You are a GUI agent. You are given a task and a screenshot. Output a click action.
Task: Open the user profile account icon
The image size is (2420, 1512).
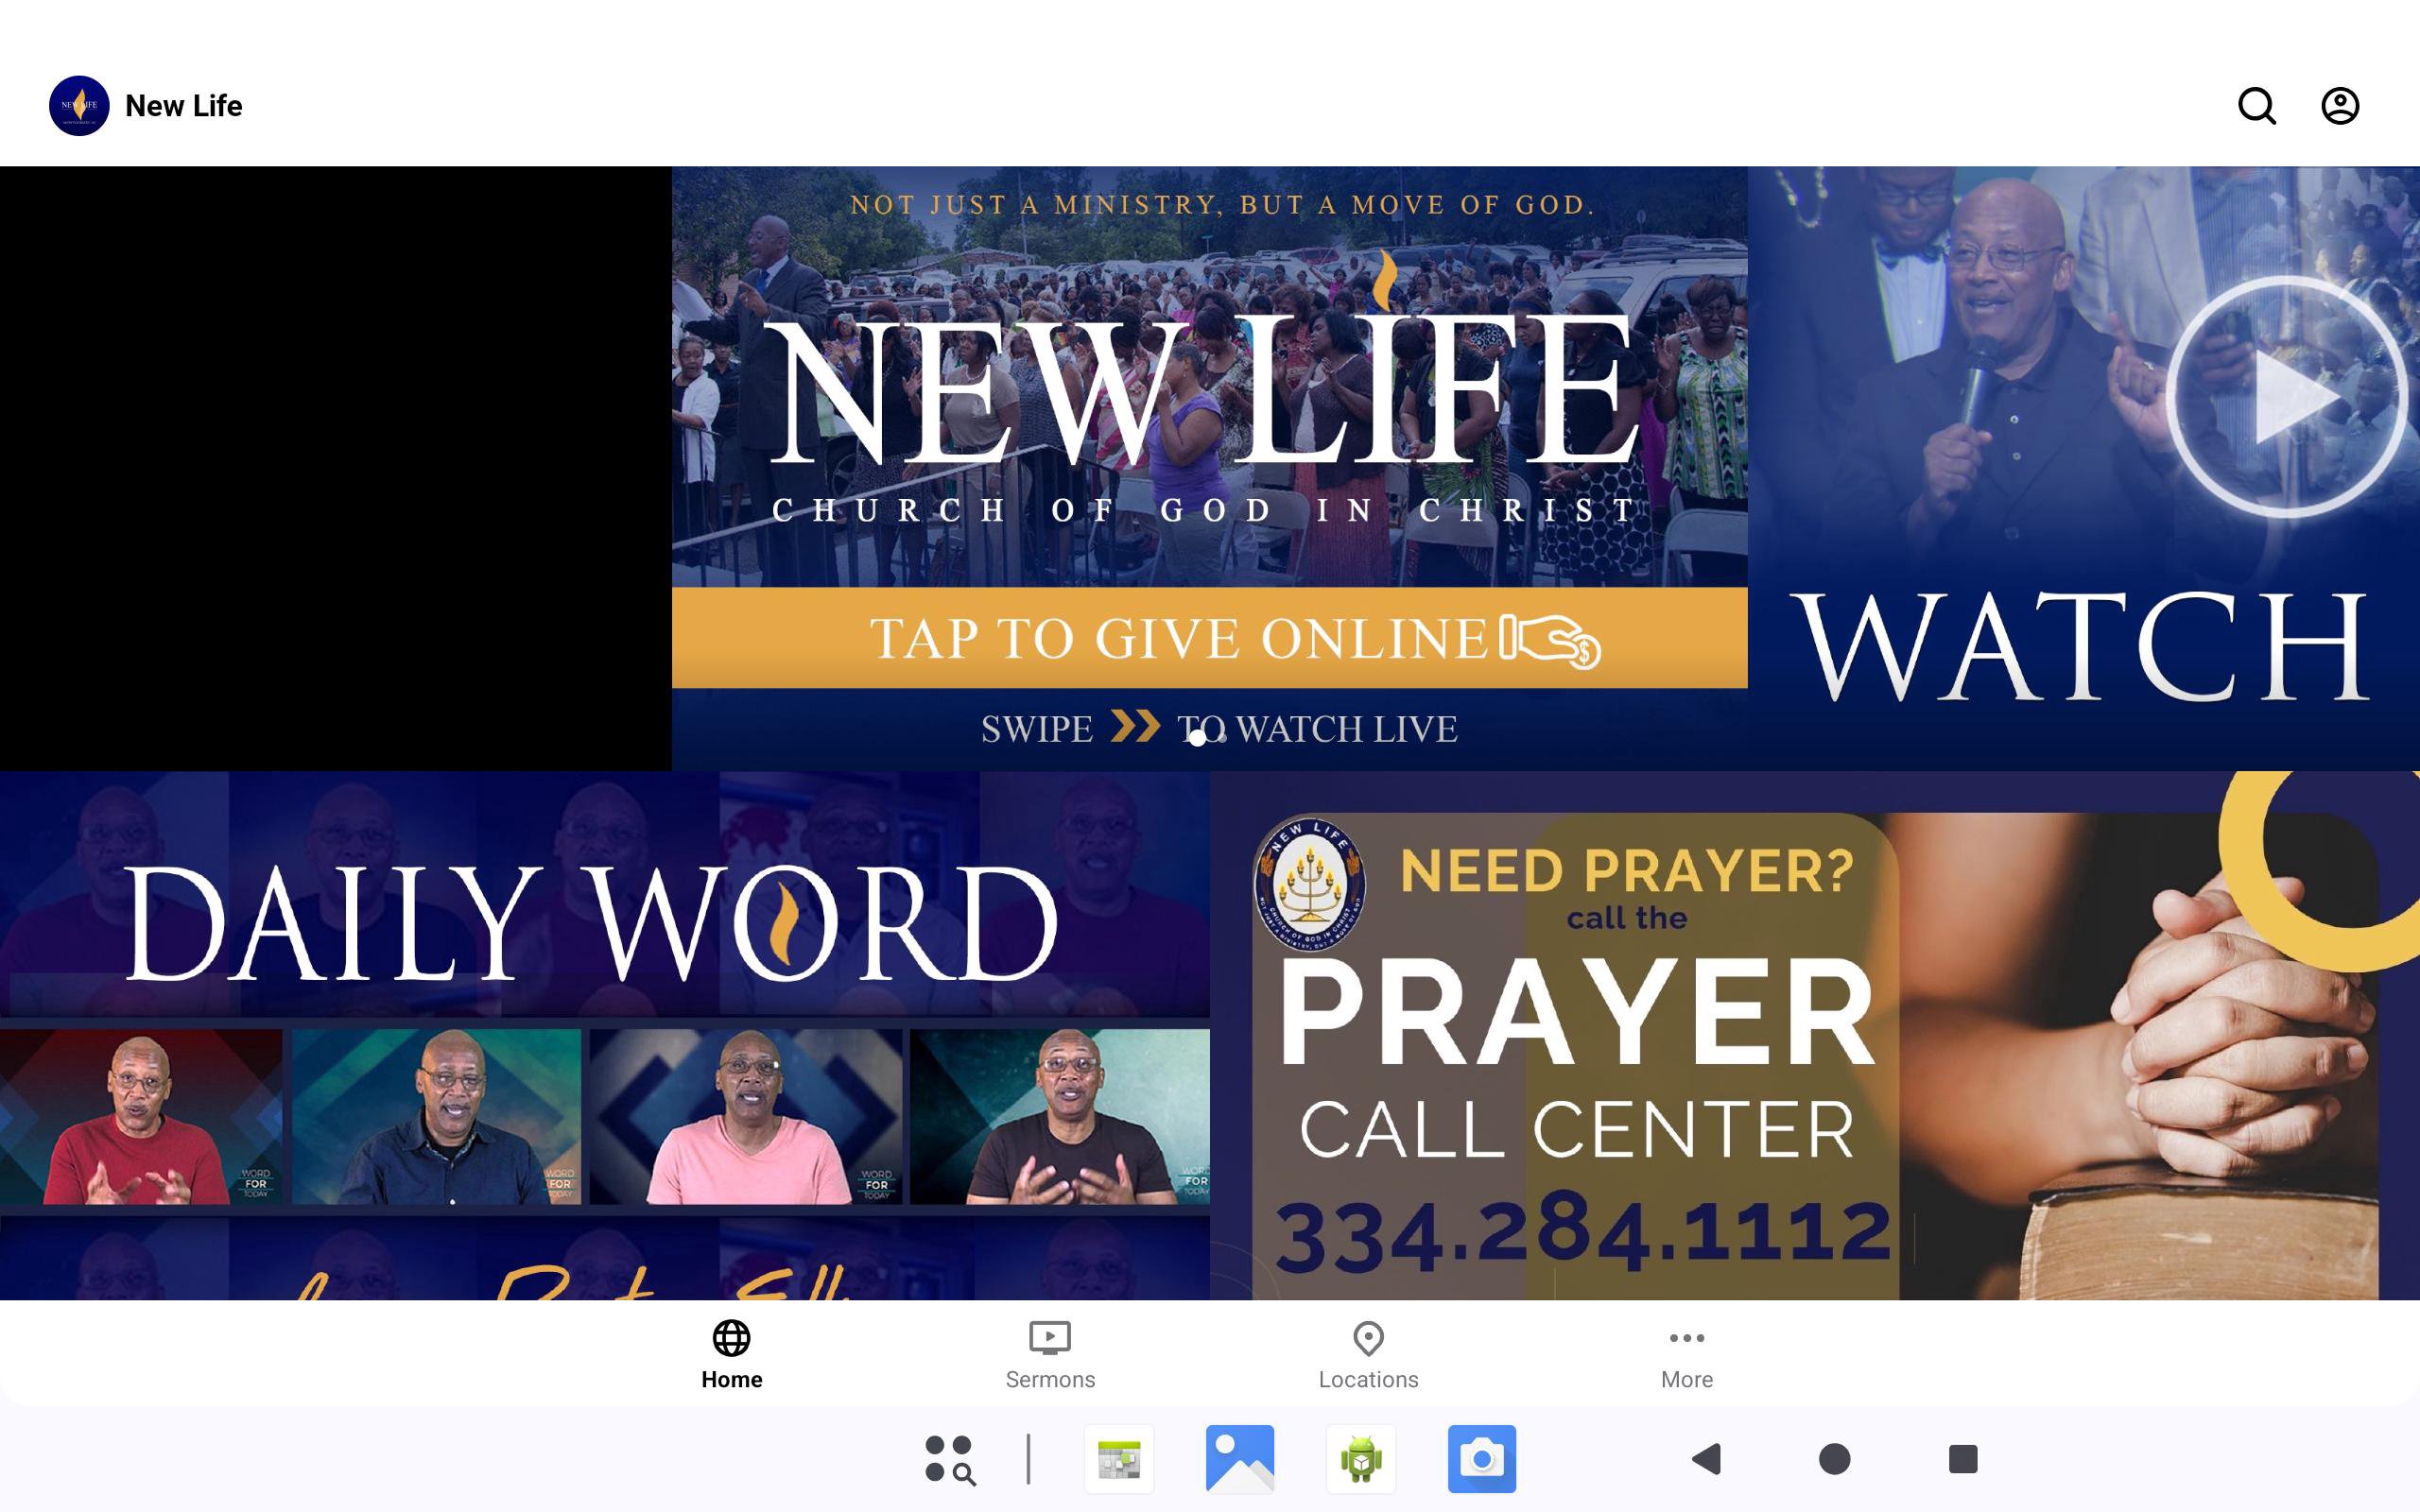point(2339,106)
